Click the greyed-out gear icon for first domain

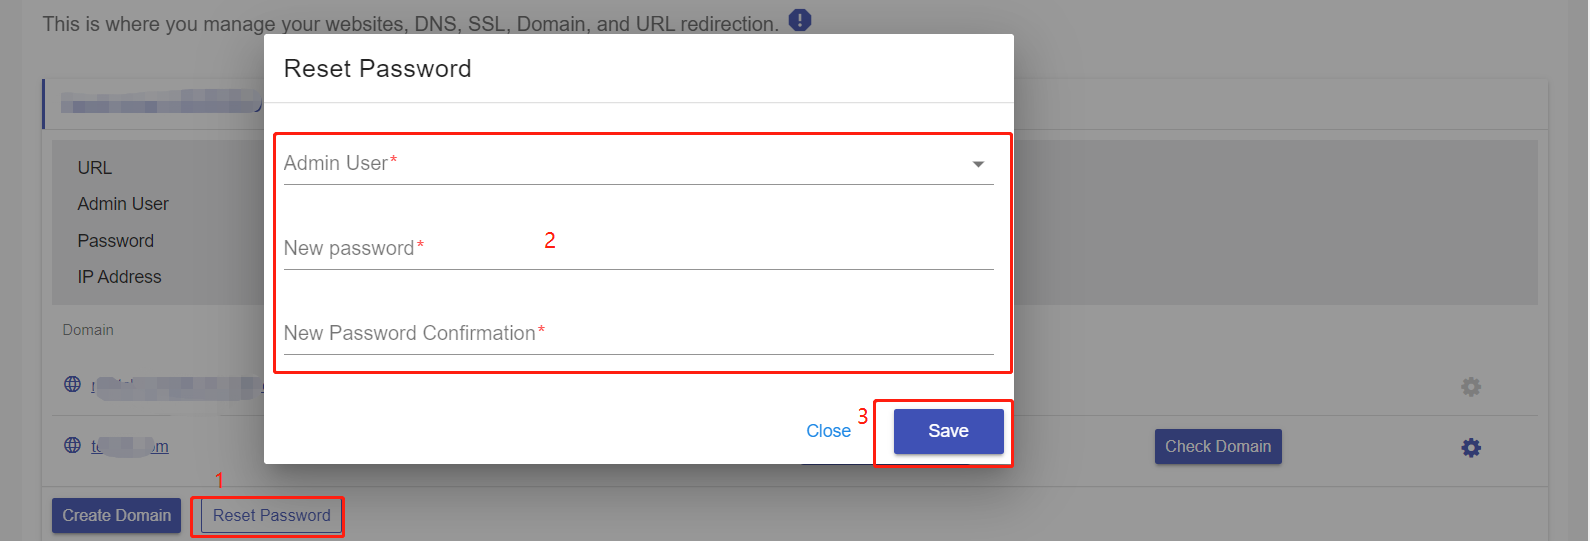(1471, 387)
